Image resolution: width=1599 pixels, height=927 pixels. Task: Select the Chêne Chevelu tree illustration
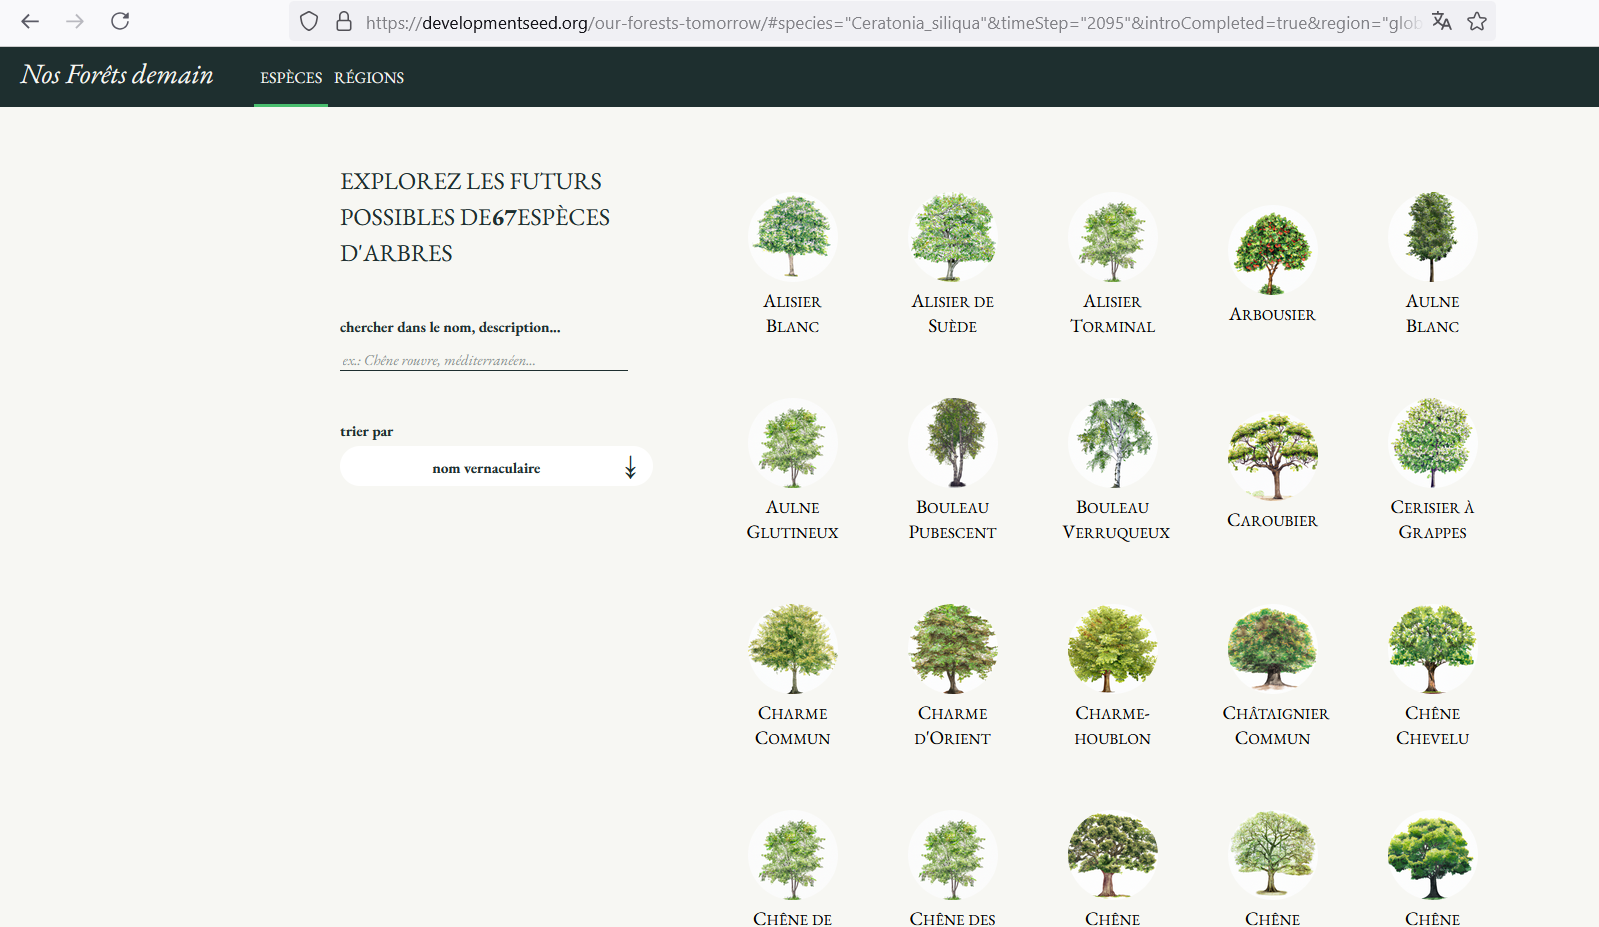point(1433,649)
